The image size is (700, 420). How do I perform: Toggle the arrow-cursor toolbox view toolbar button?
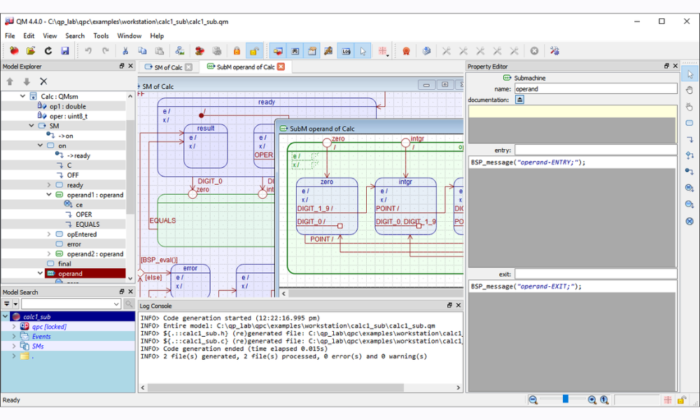click(x=362, y=51)
